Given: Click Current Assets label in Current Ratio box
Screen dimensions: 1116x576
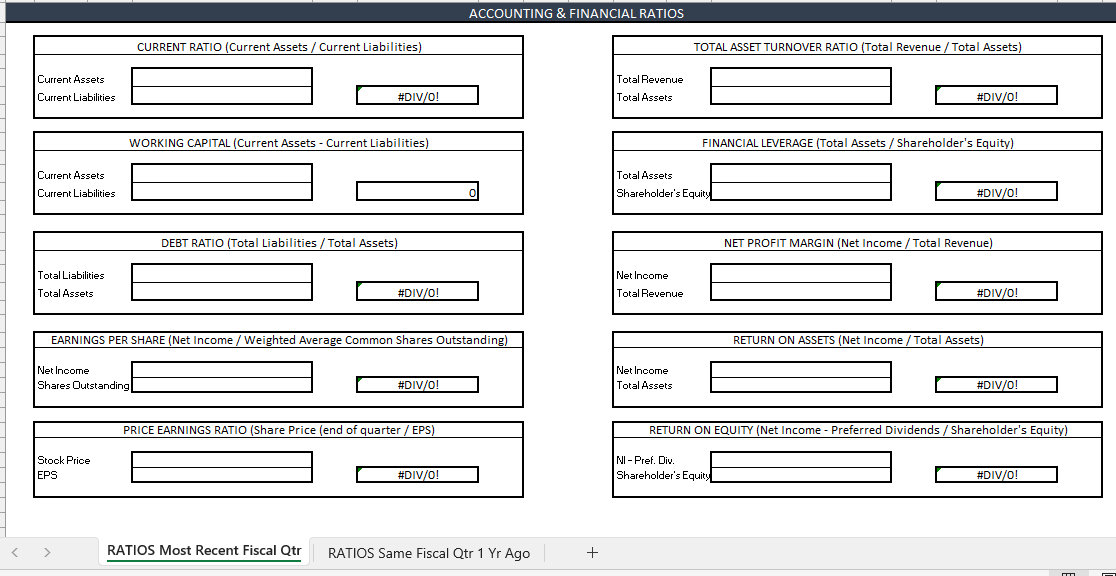Looking at the screenshot, I should coord(70,79).
